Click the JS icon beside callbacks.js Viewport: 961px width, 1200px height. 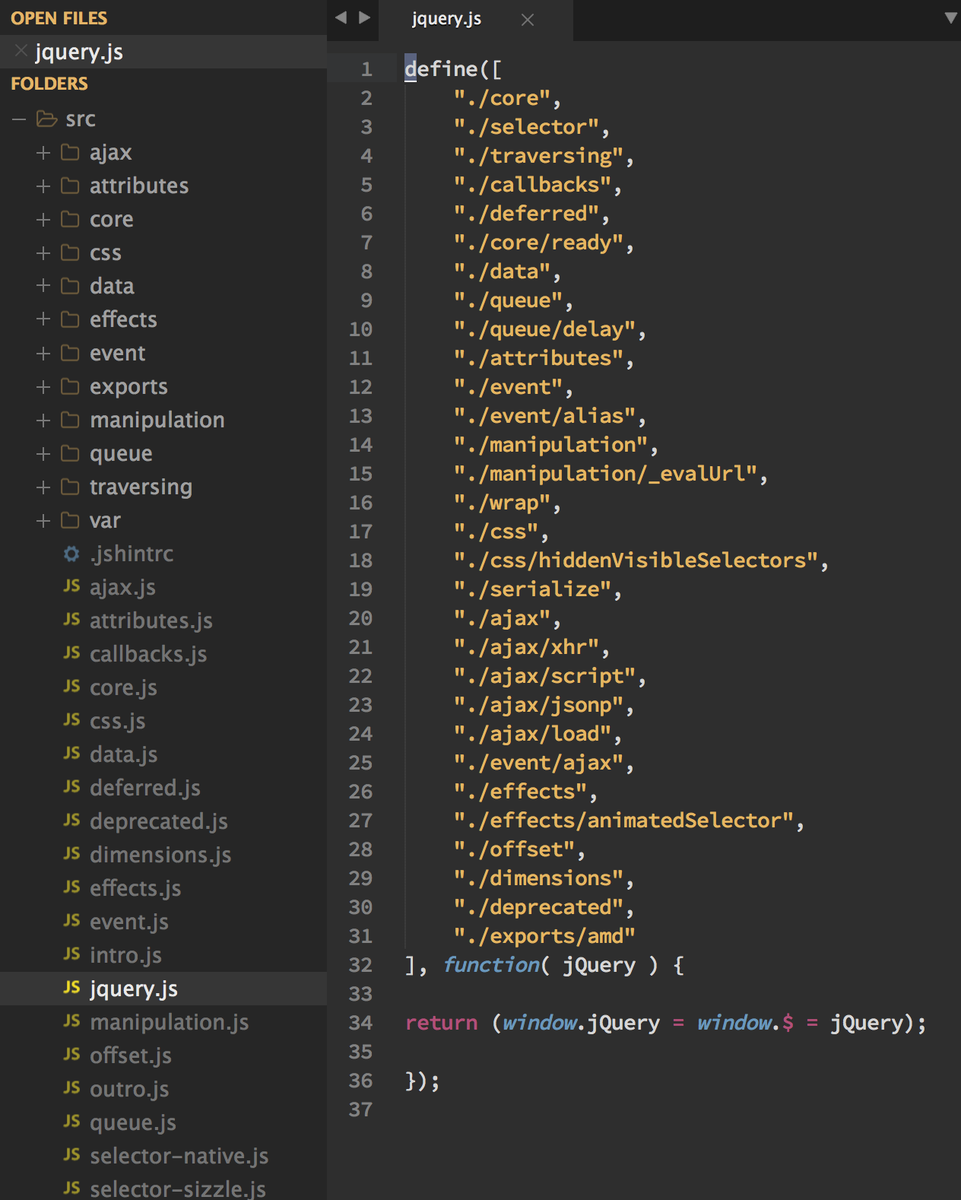click(71, 653)
